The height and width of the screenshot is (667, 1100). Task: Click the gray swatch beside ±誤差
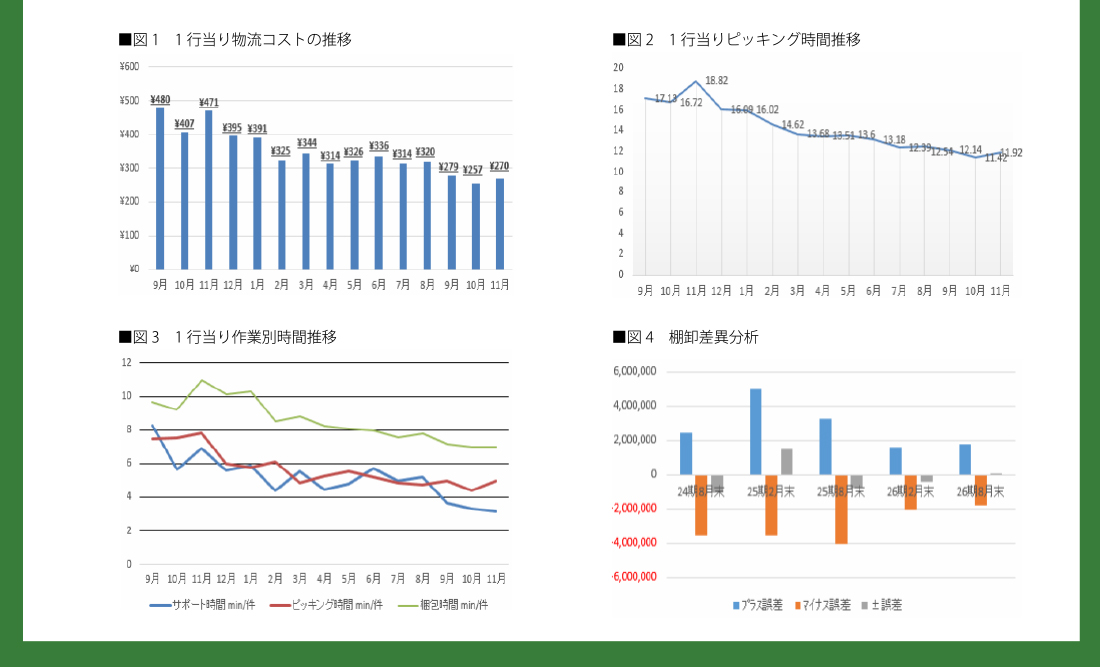click(x=864, y=605)
